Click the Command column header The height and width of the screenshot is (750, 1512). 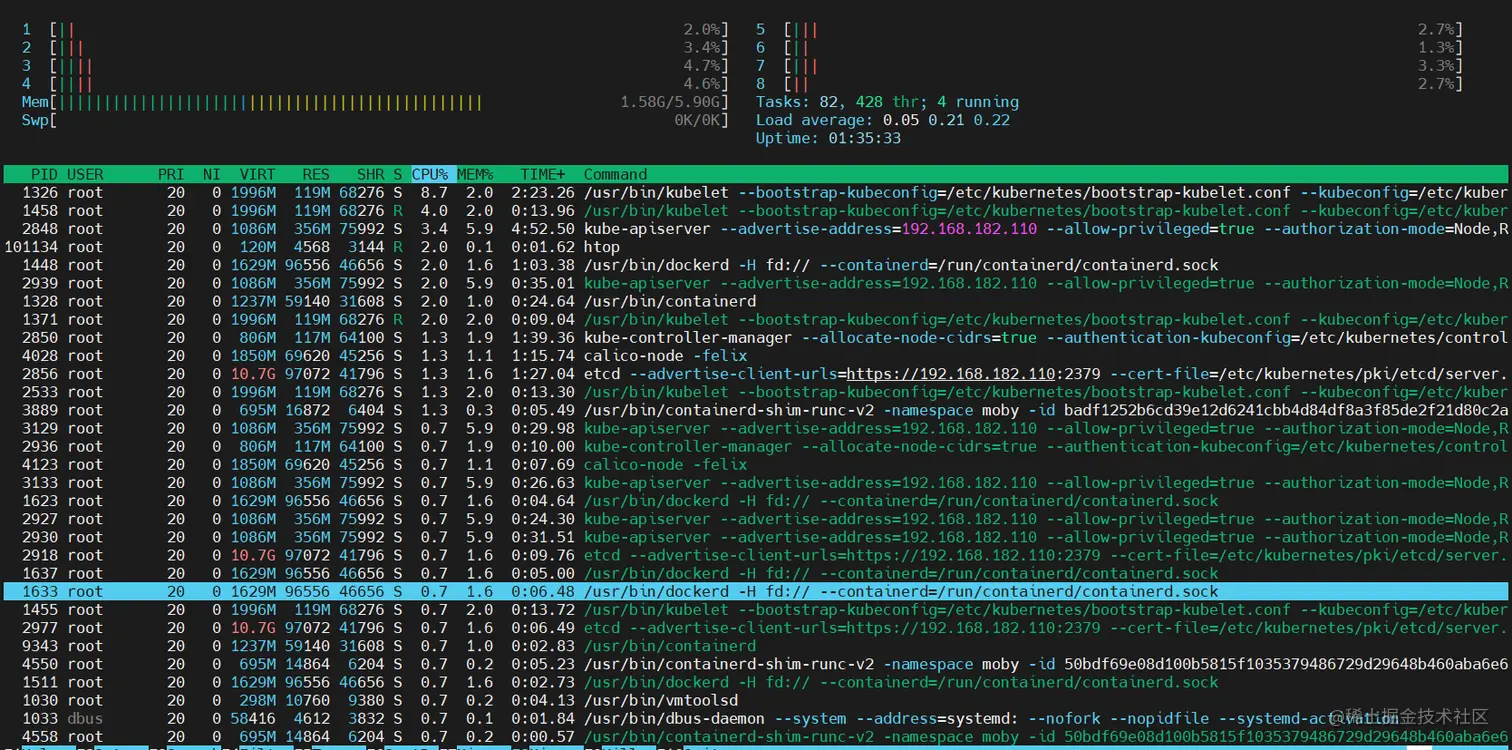615,174
